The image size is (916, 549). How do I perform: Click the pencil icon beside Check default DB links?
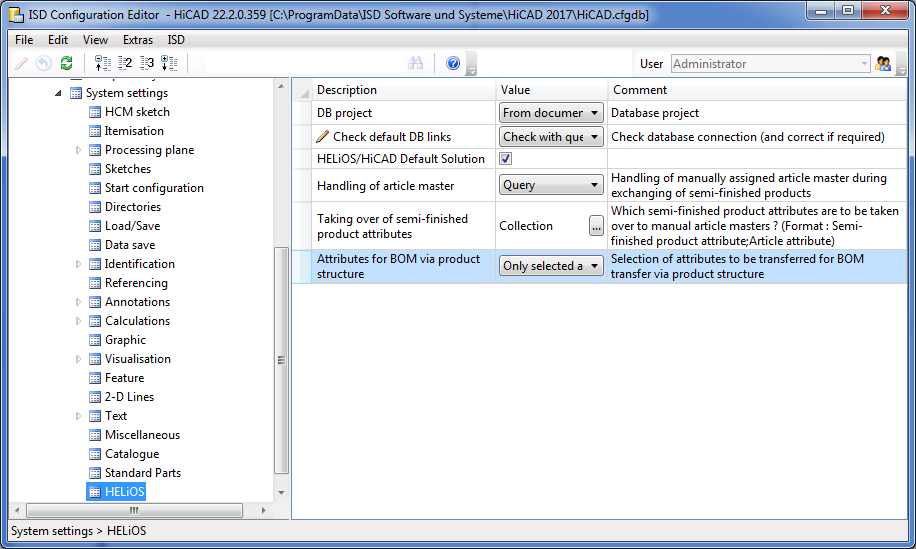(x=322, y=137)
